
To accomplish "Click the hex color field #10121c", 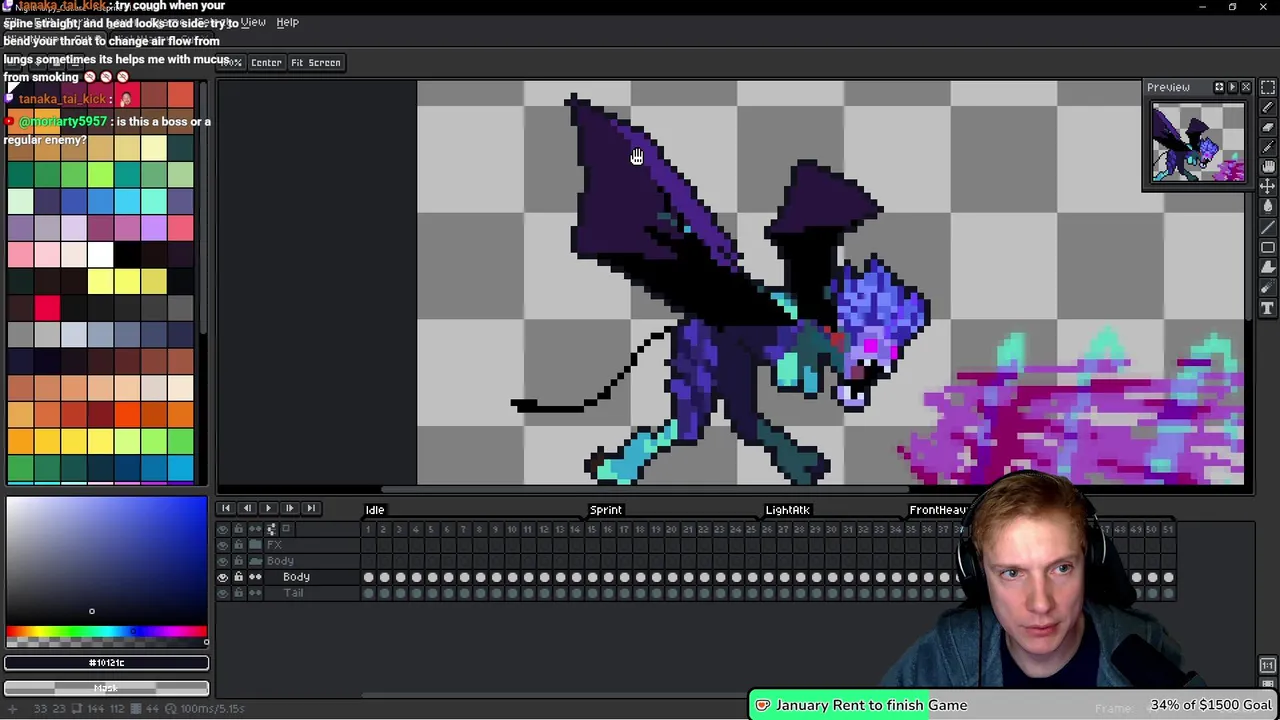I will click(x=106, y=662).
